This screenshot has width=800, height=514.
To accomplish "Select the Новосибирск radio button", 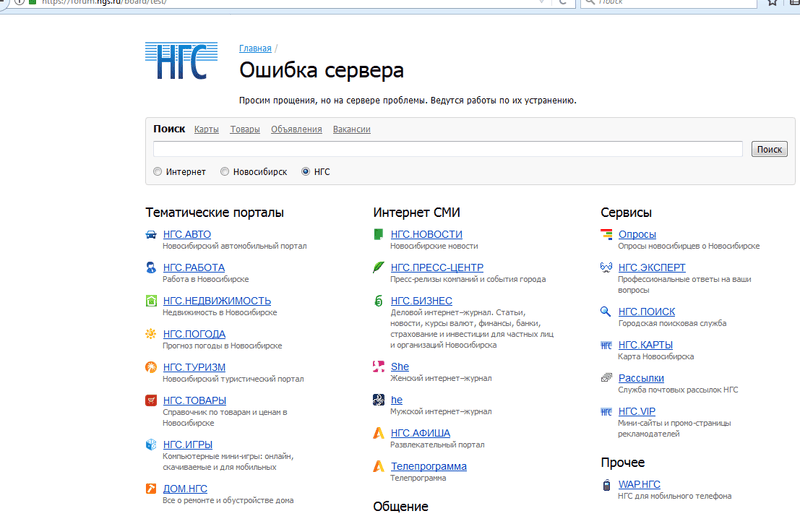I will pos(224,172).
